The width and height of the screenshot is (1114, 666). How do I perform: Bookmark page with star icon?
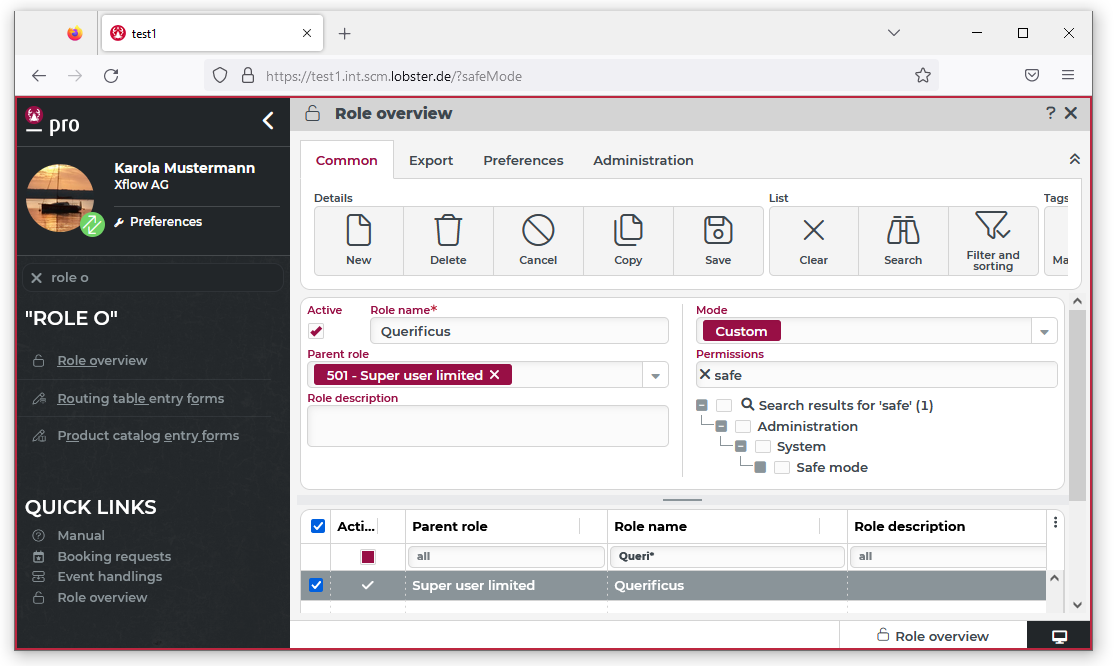click(923, 75)
